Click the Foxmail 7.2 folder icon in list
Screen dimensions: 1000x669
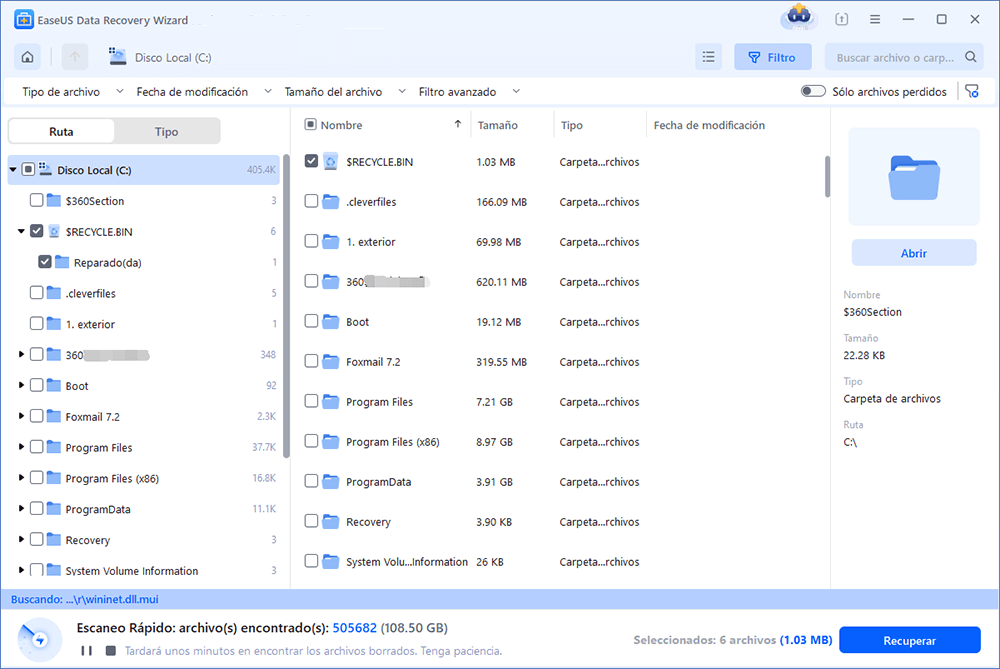(x=330, y=362)
